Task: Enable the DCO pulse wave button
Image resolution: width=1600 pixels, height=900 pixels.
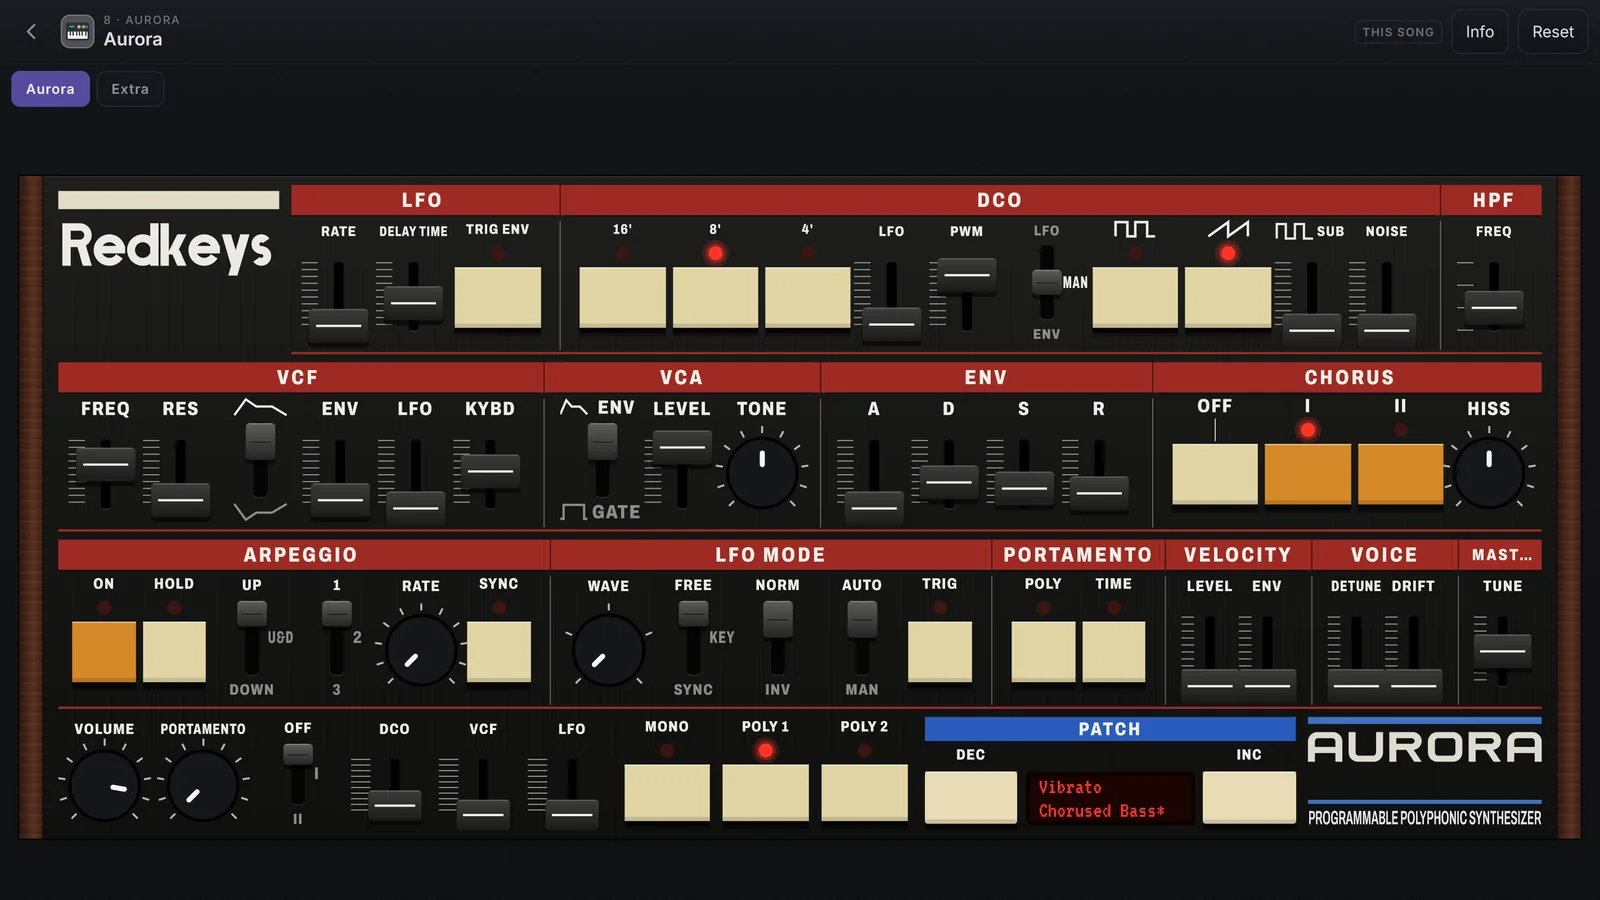Action: pos(1135,297)
